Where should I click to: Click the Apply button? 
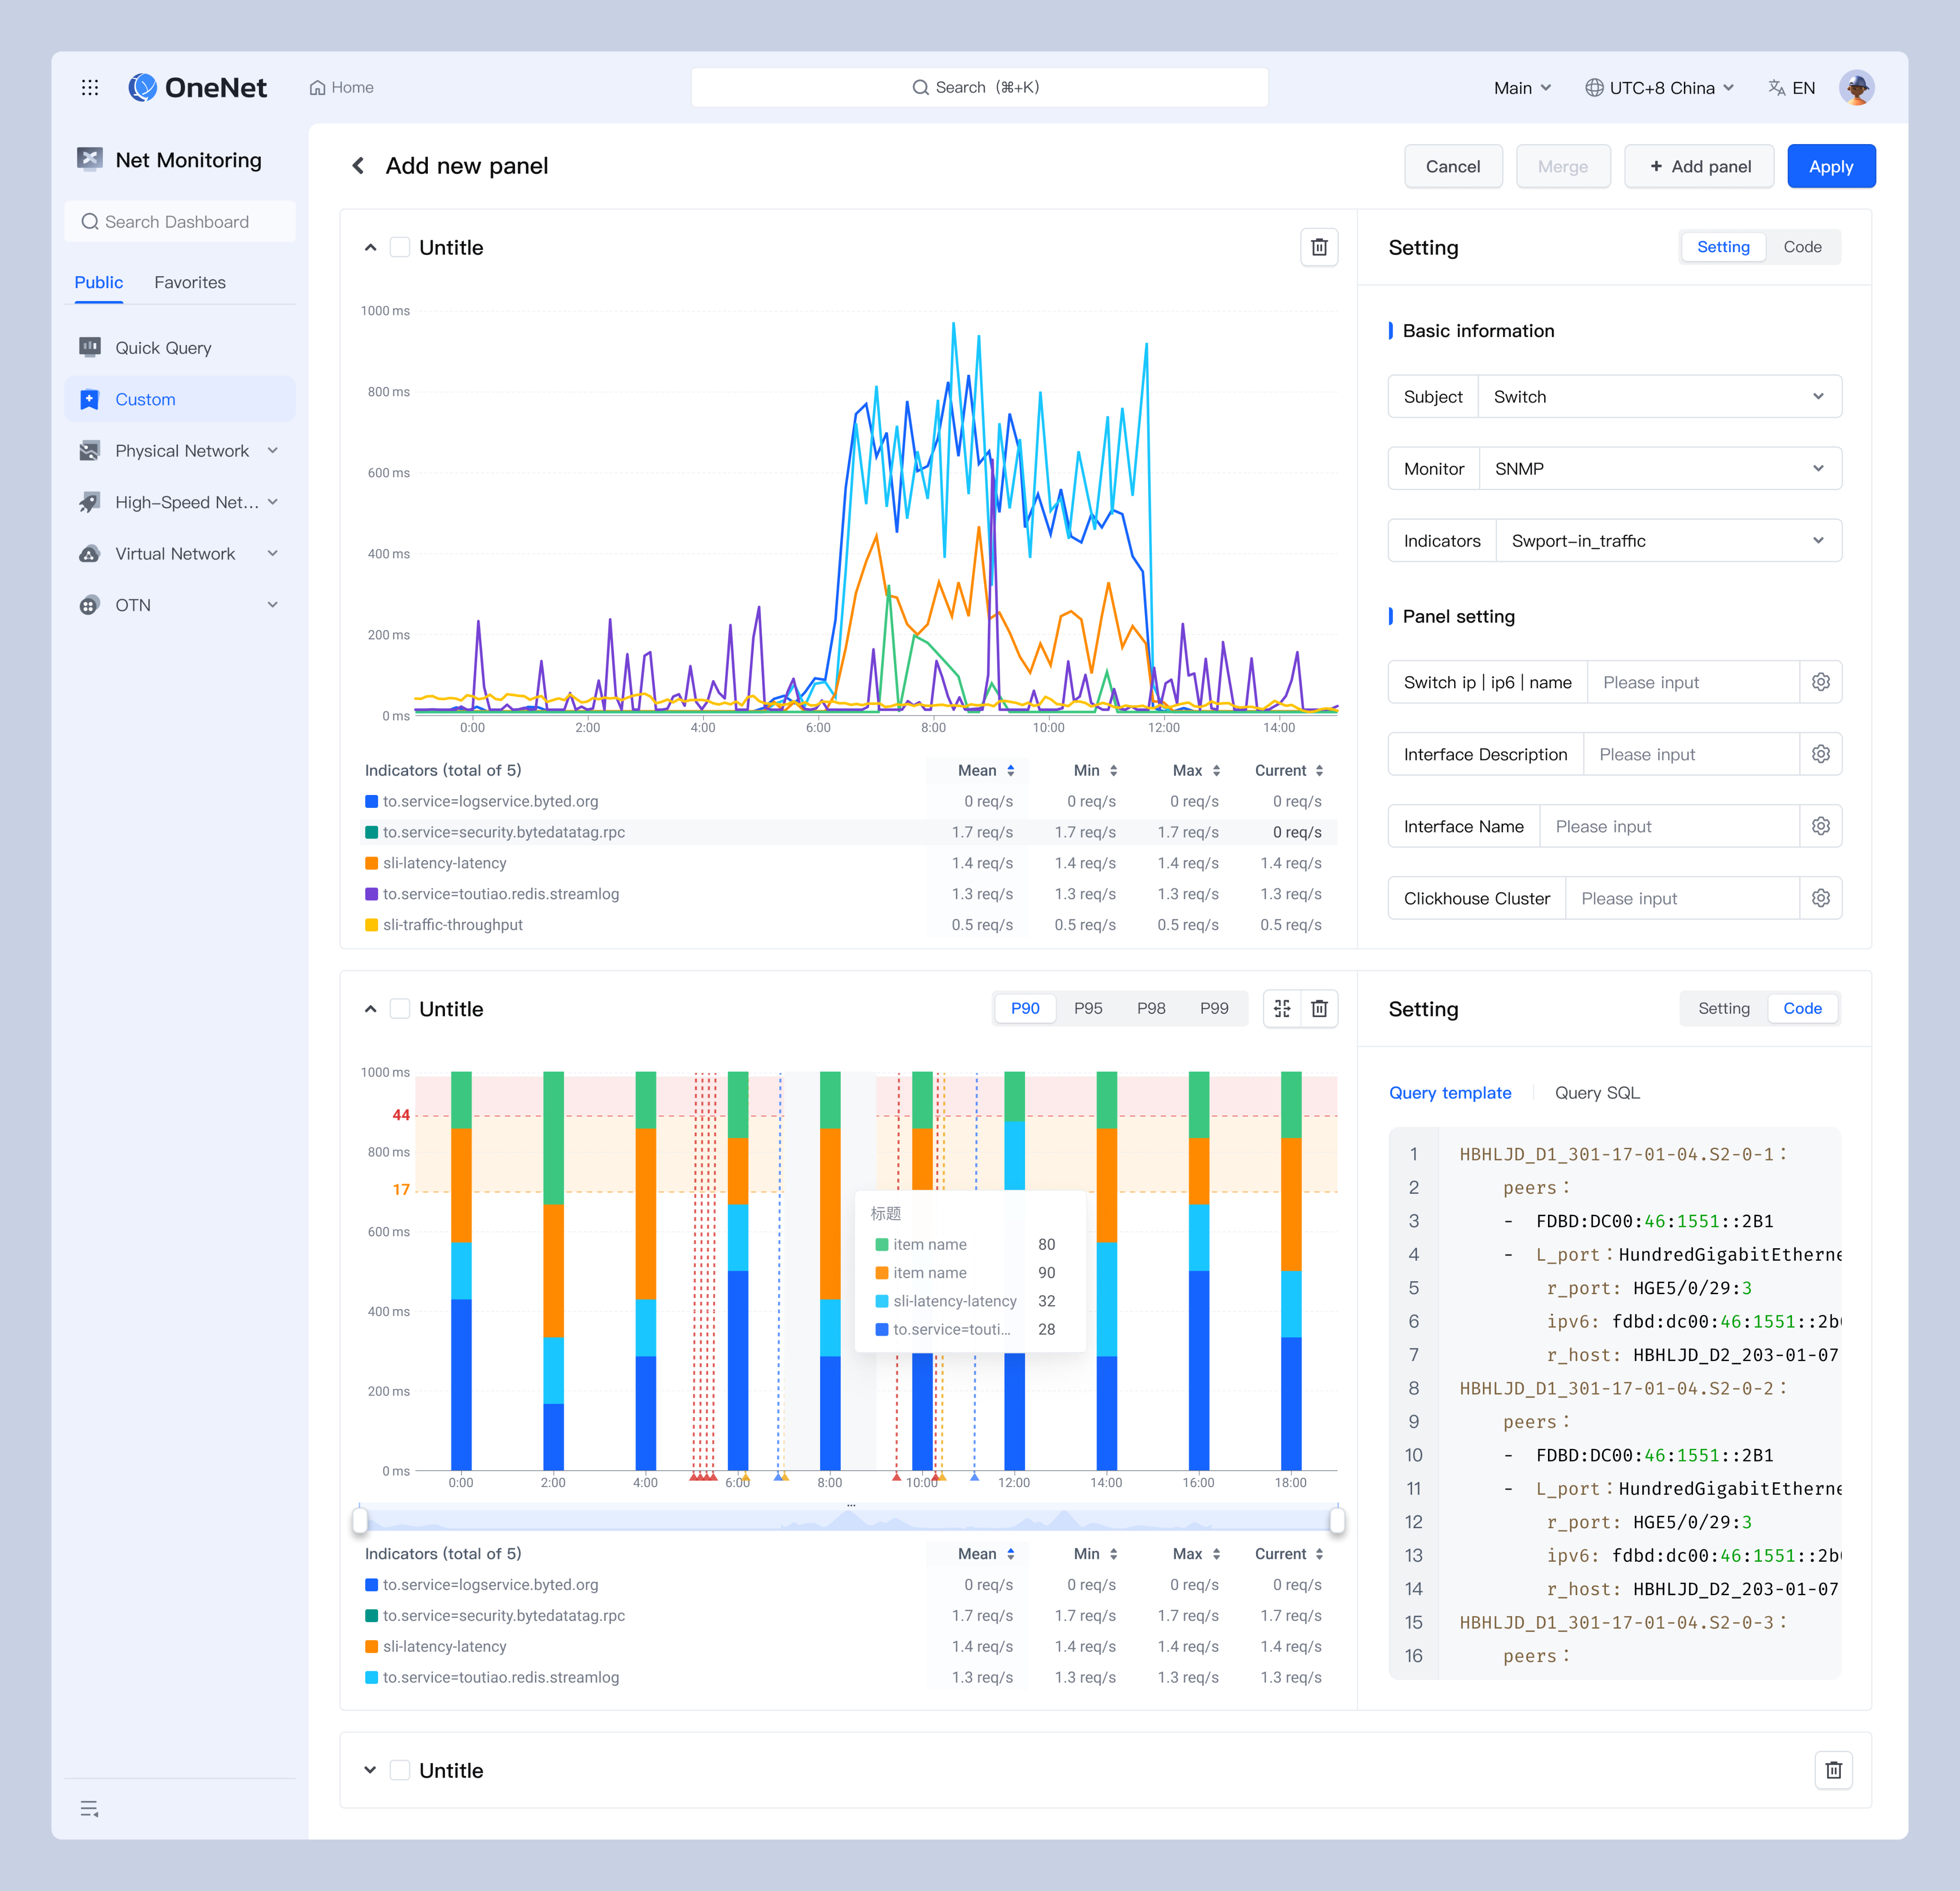pos(1830,167)
